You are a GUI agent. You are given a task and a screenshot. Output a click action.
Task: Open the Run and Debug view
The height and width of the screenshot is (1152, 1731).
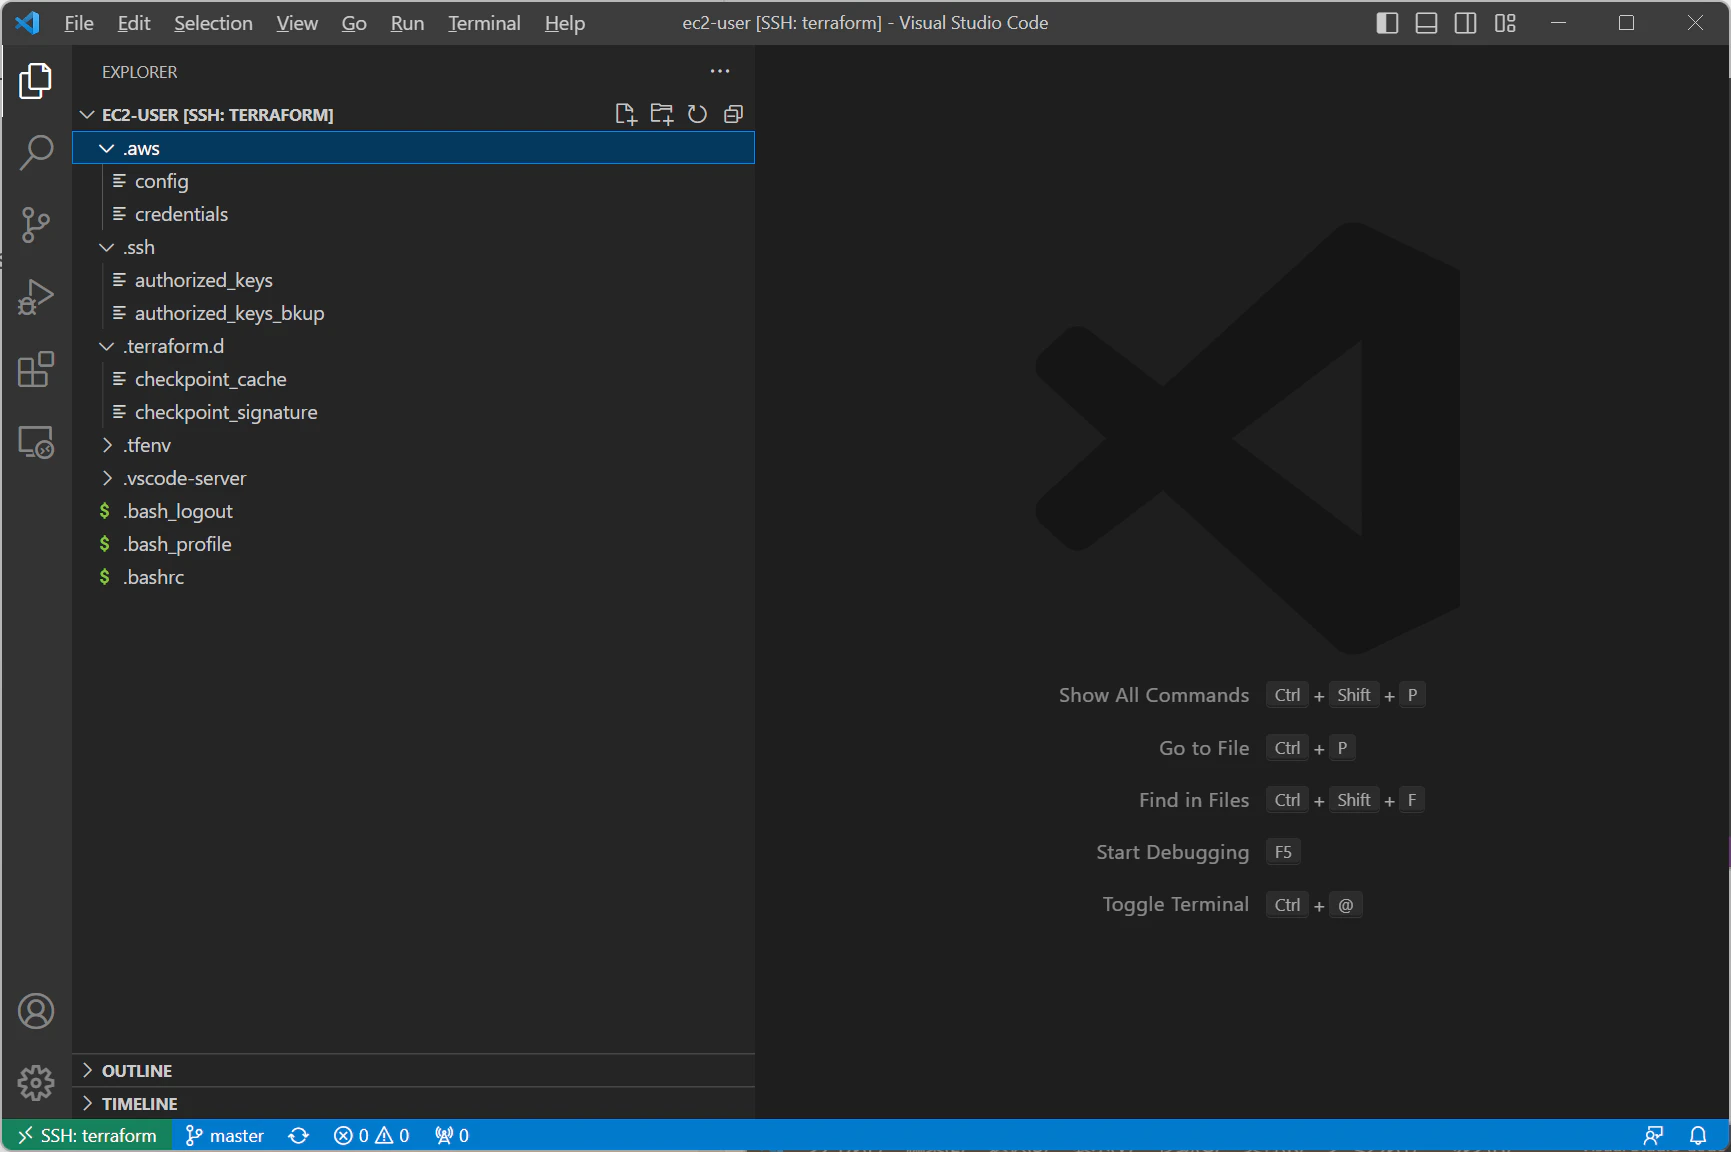tap(36, 297)
